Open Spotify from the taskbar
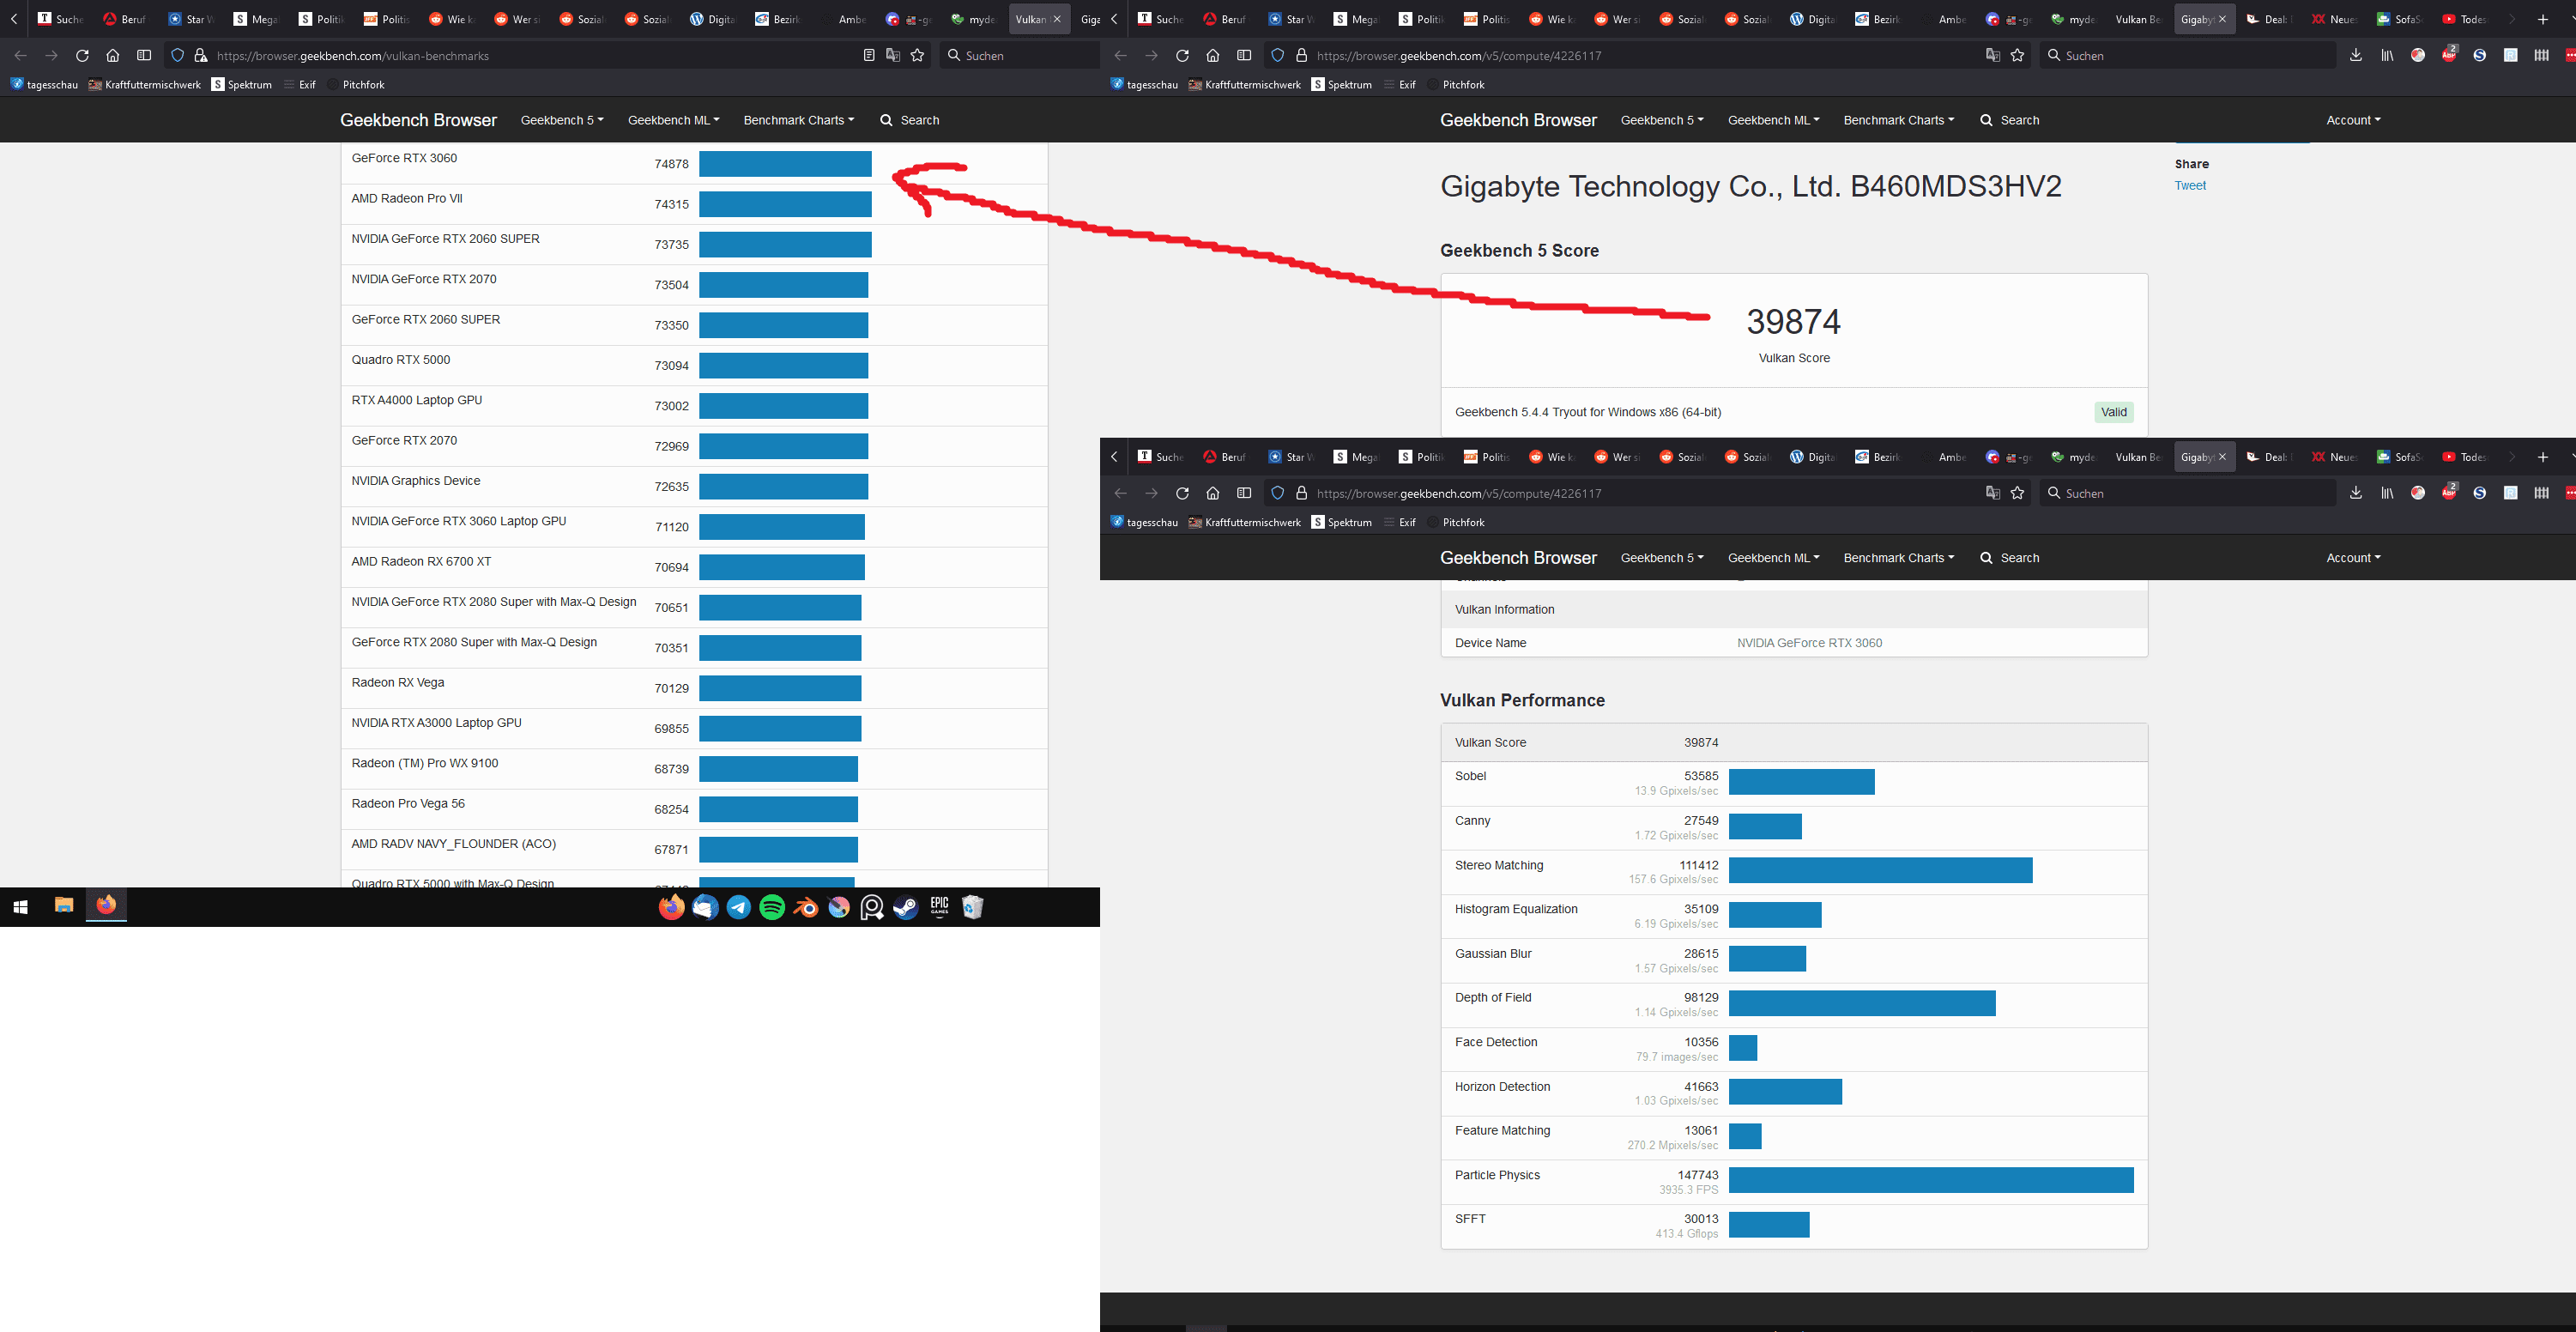The image size is (2576, 1332). click(772, 907)
